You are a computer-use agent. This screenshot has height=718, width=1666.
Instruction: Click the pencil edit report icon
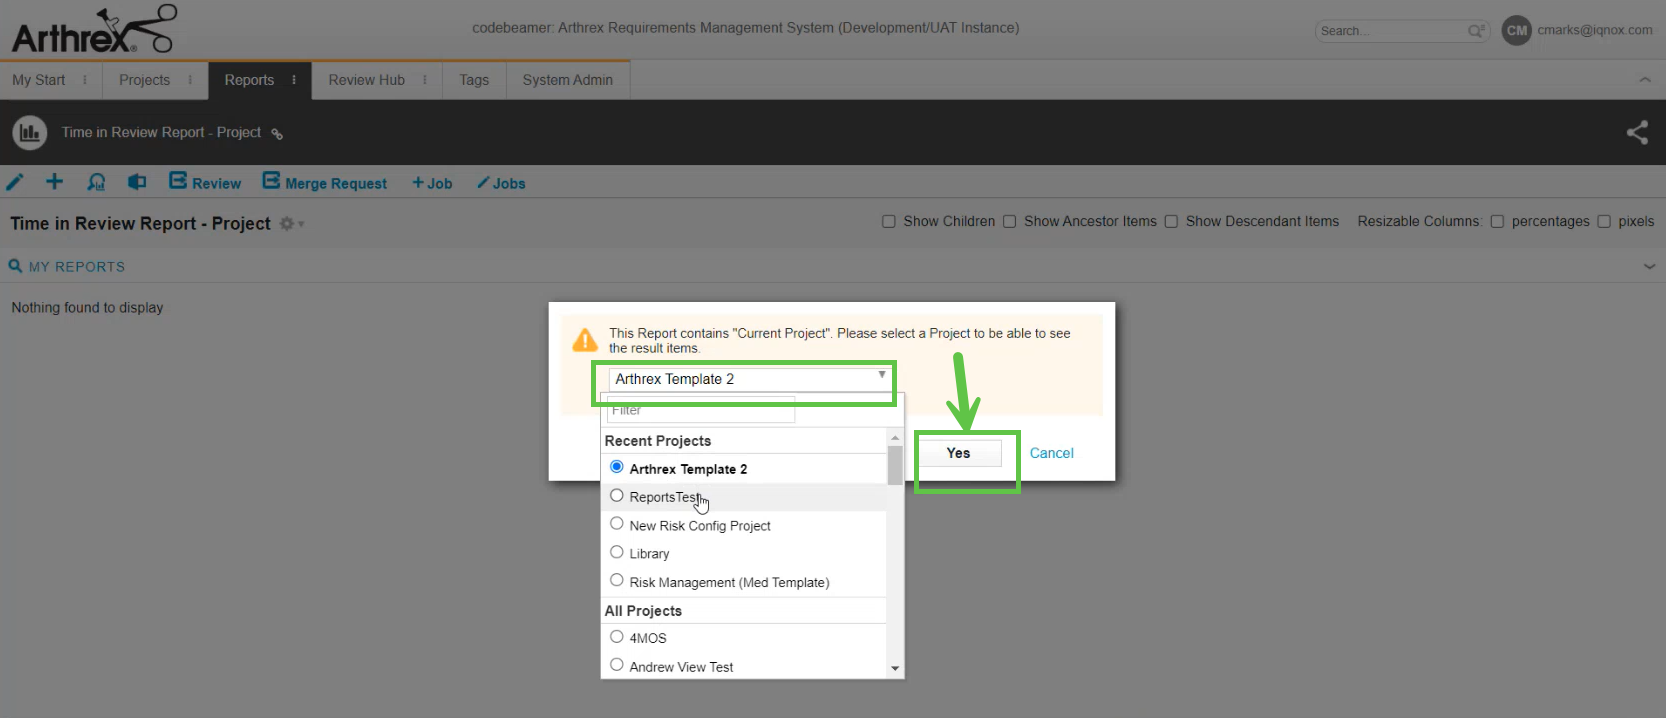pyautogui.click(x=15, y=182)
